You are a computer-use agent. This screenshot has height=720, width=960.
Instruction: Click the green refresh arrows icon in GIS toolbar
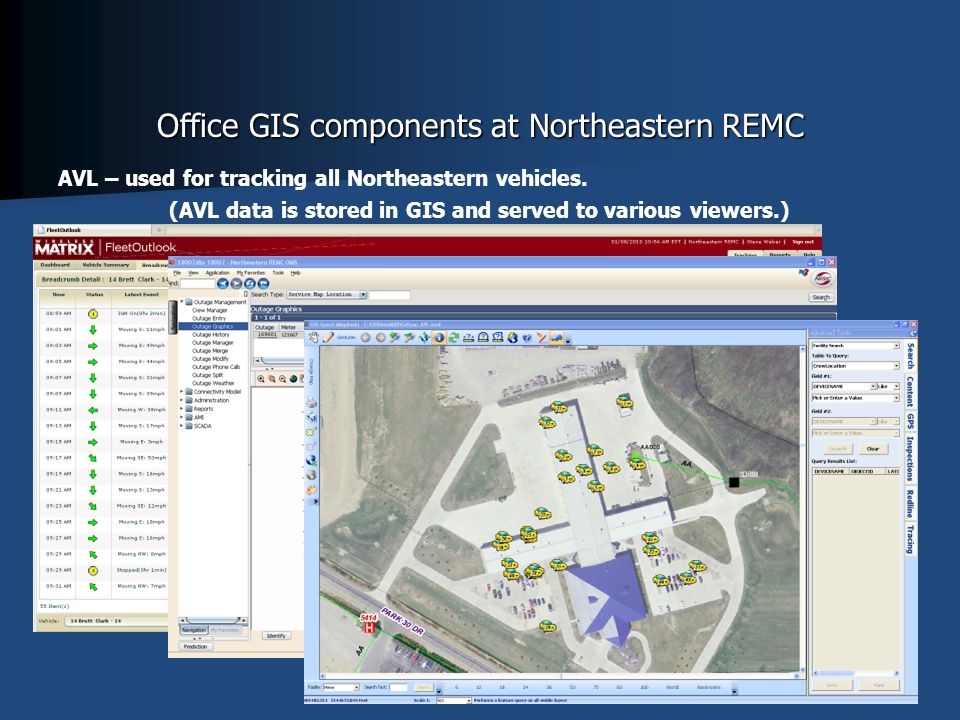pos(454,337)
